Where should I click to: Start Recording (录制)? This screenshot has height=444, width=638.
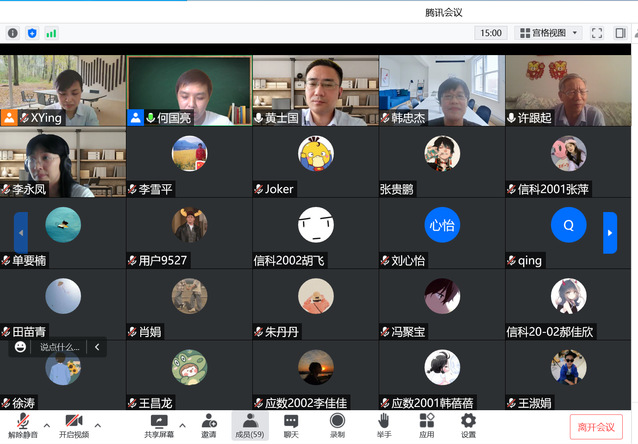click(337, 425)
